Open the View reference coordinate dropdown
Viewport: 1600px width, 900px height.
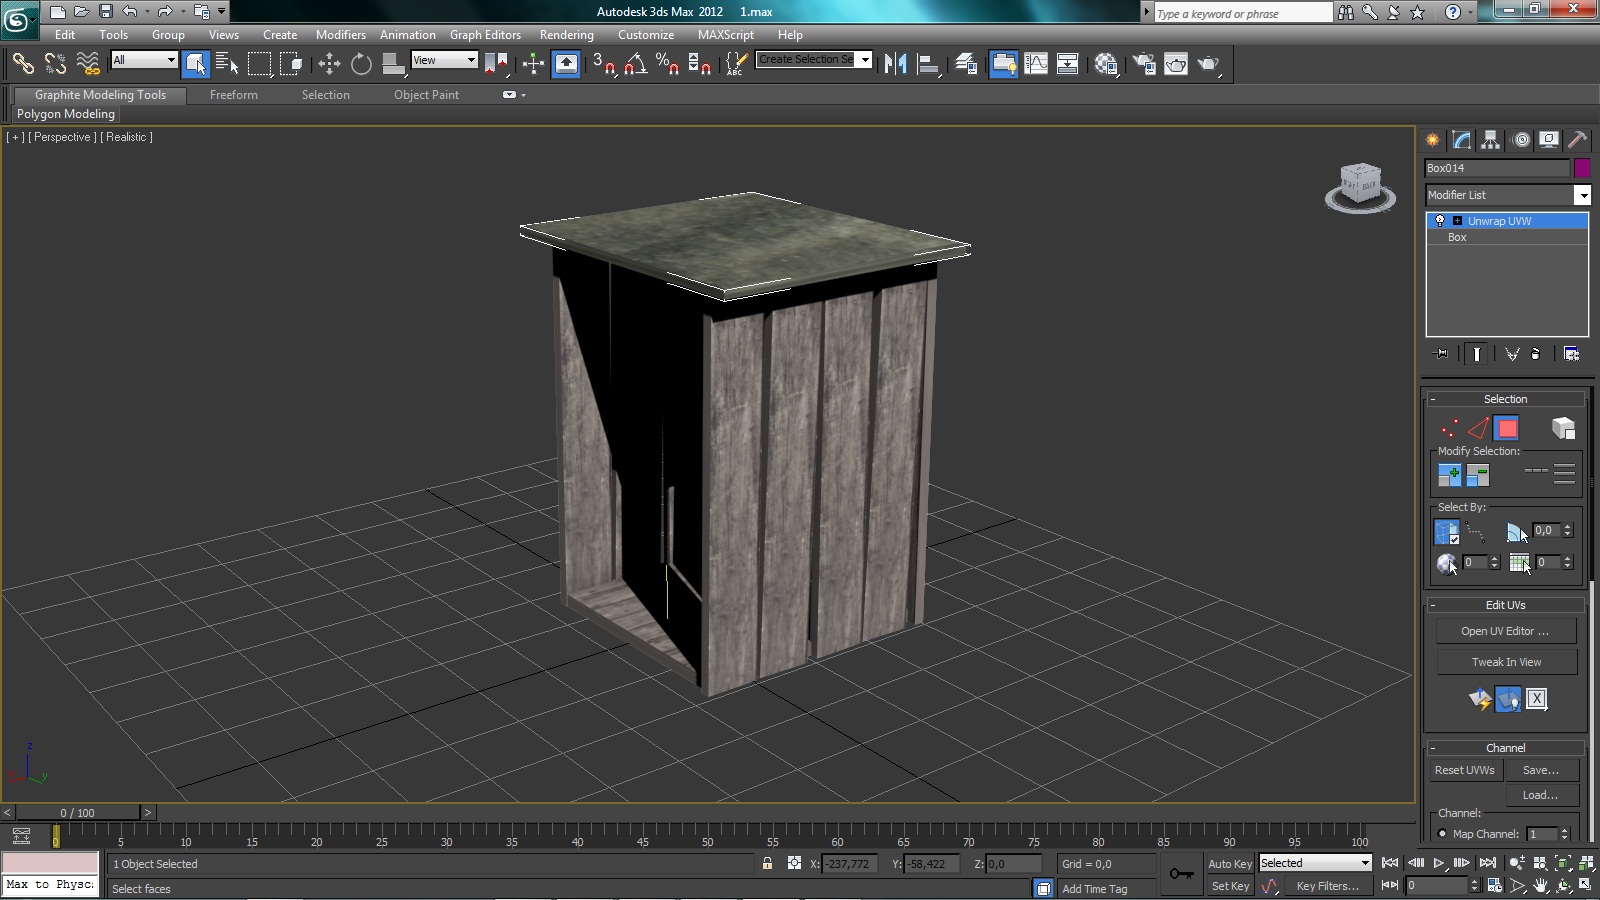click(x=445, y=60)
